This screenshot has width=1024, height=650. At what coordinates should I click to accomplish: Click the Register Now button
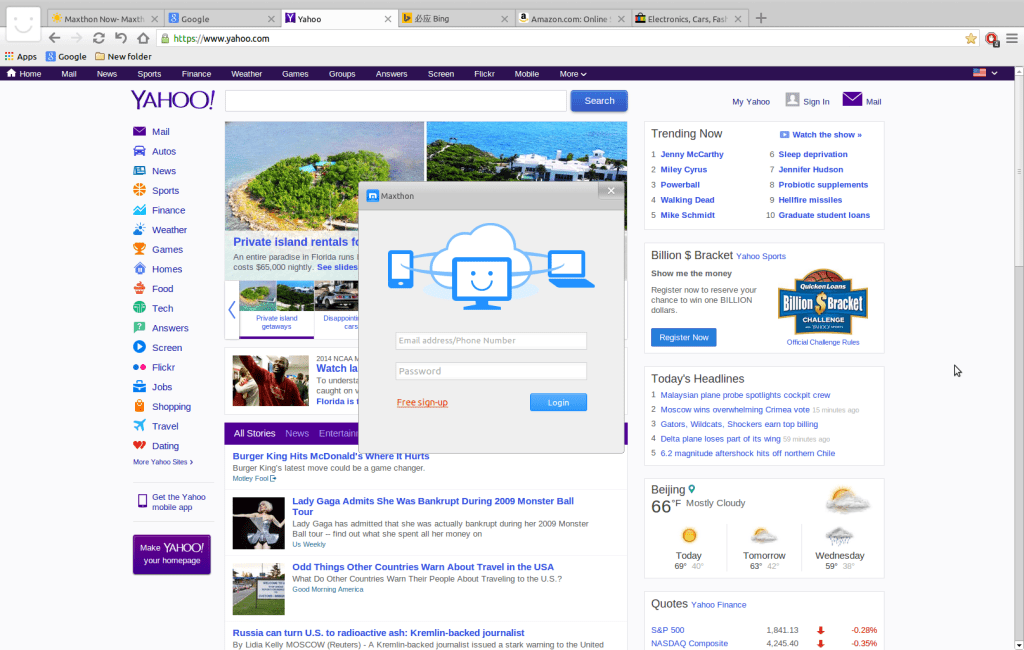[x=683, y=337]
